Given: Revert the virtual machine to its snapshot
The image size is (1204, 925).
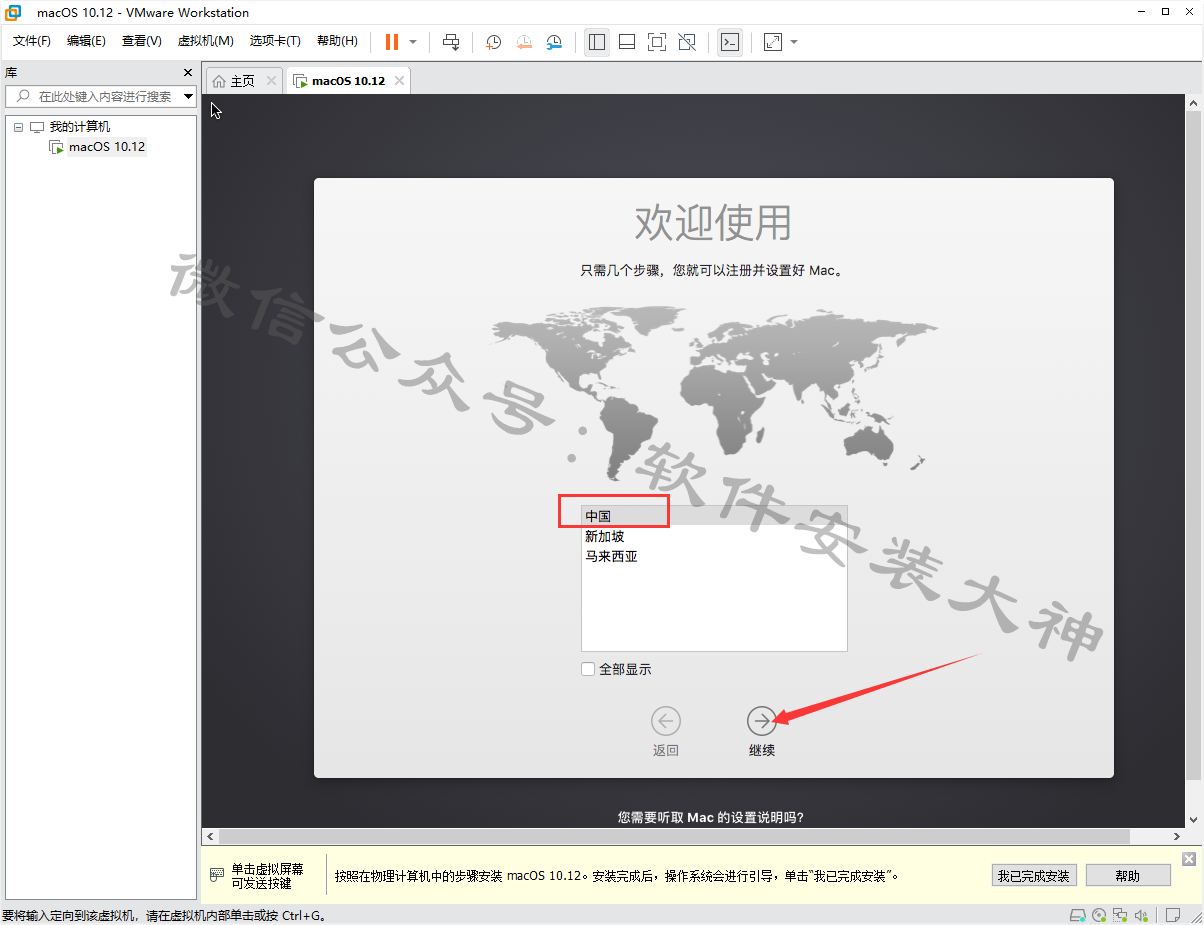Looking at the screenshot, I should (x=524, y=42).
